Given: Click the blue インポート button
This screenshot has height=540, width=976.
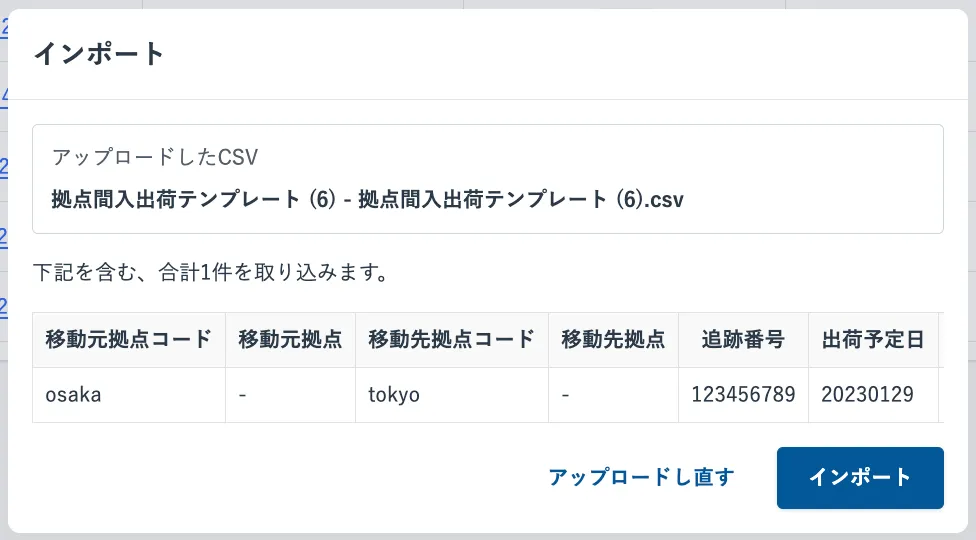Looking at the screenshot, I should pyautogui.click(x=860, y=477).
